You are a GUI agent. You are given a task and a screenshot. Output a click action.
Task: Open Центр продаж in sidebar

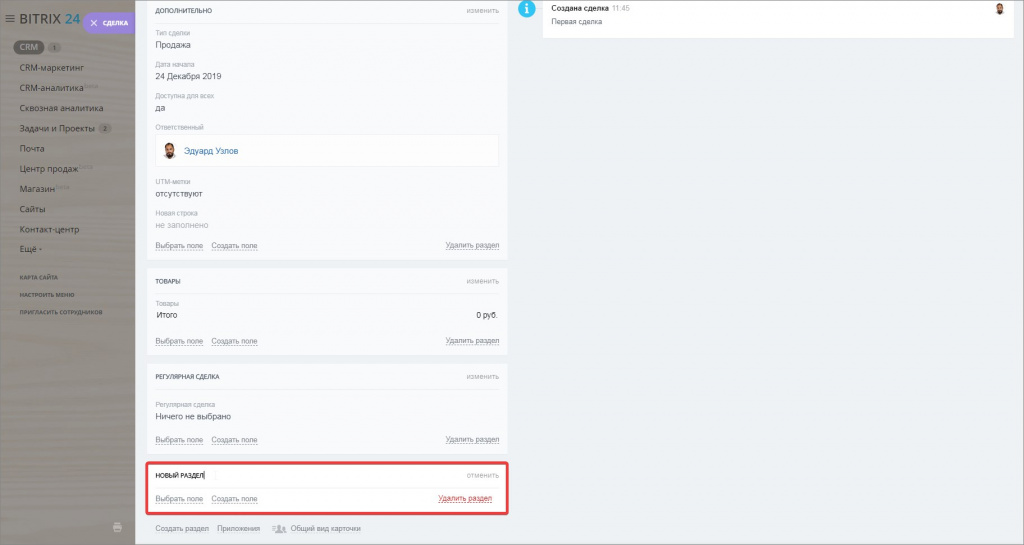click(49, 168)
